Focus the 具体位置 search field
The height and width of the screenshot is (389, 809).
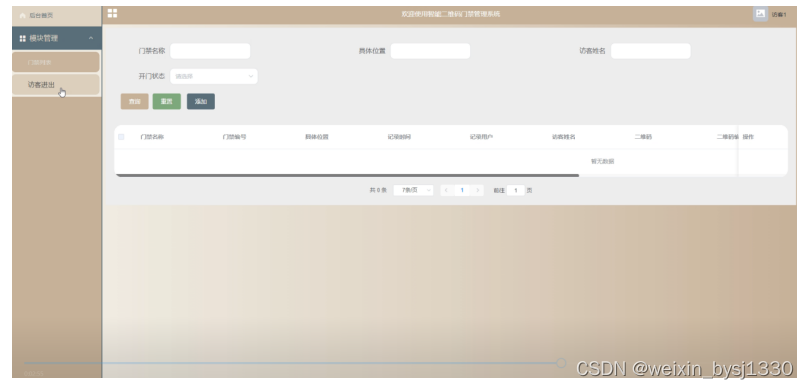[x=430, y=51]
